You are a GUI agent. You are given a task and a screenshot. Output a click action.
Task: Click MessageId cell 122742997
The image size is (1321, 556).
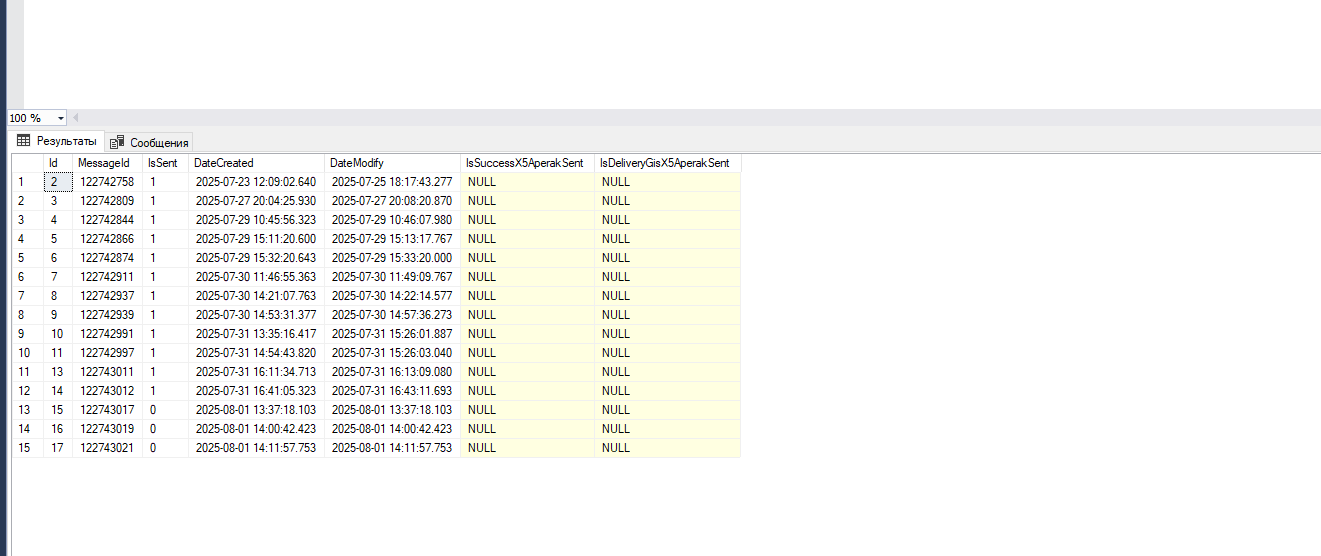[108, 353]
